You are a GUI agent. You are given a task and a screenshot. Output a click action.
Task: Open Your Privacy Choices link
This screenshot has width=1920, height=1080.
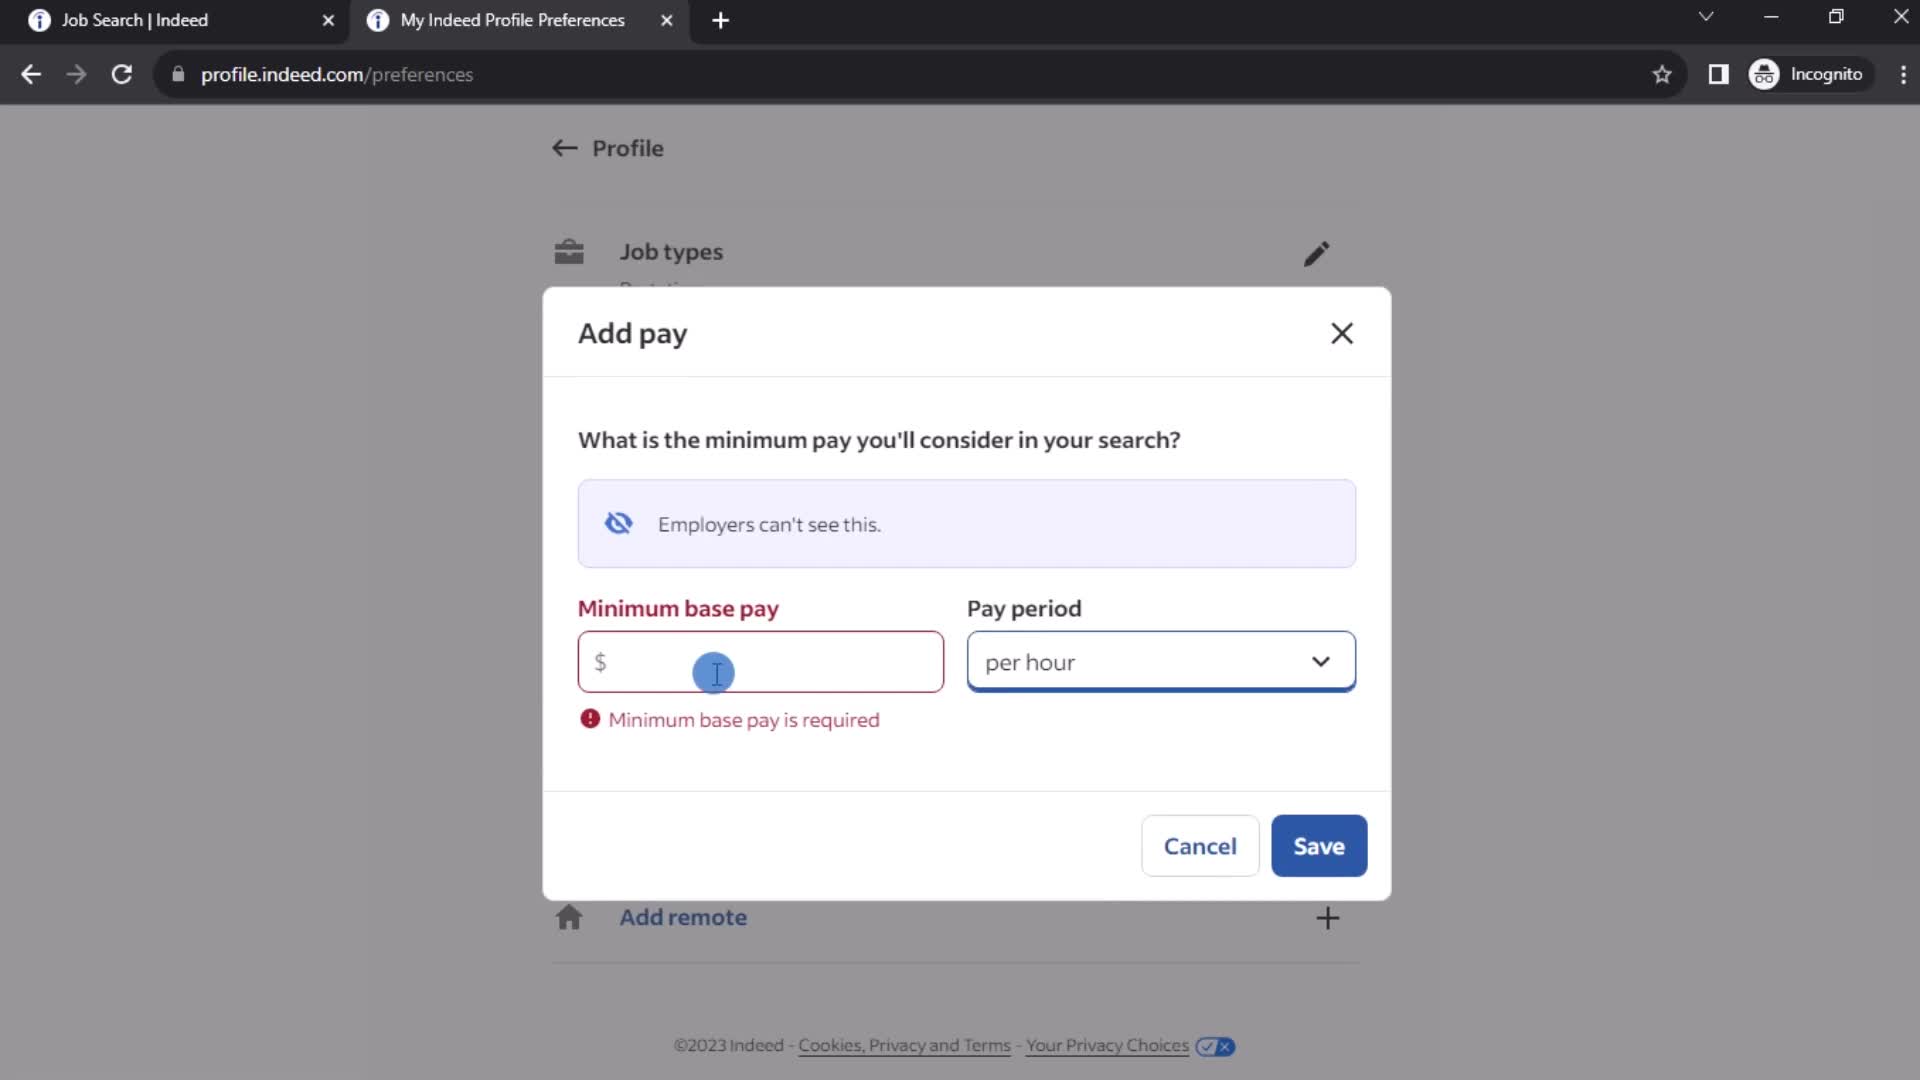[x=1108, y=1046]
